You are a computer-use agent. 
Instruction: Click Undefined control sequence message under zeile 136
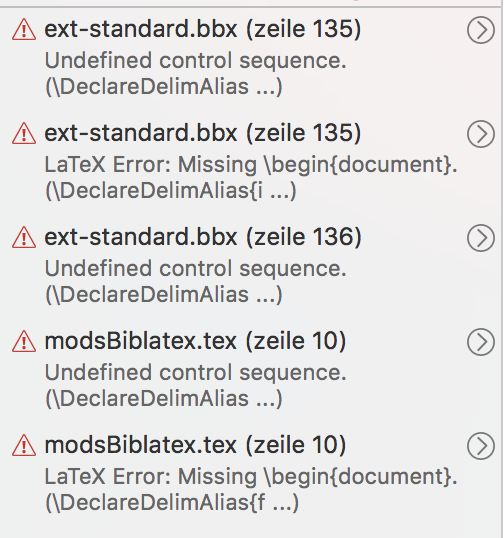196,268
